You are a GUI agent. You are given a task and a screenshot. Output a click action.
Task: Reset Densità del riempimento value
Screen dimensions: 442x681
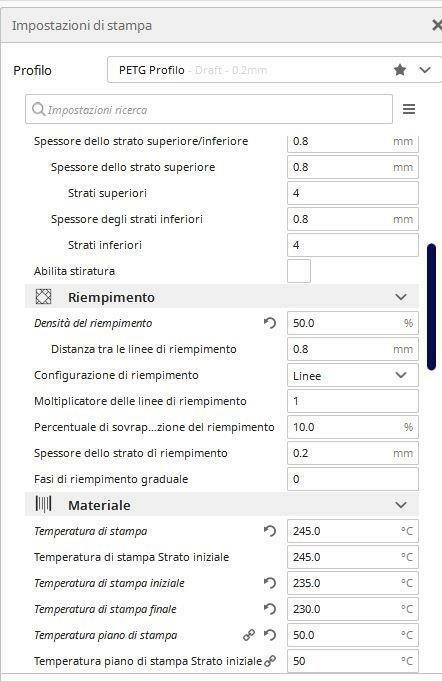pyautogui.click(x=270, y=323)
